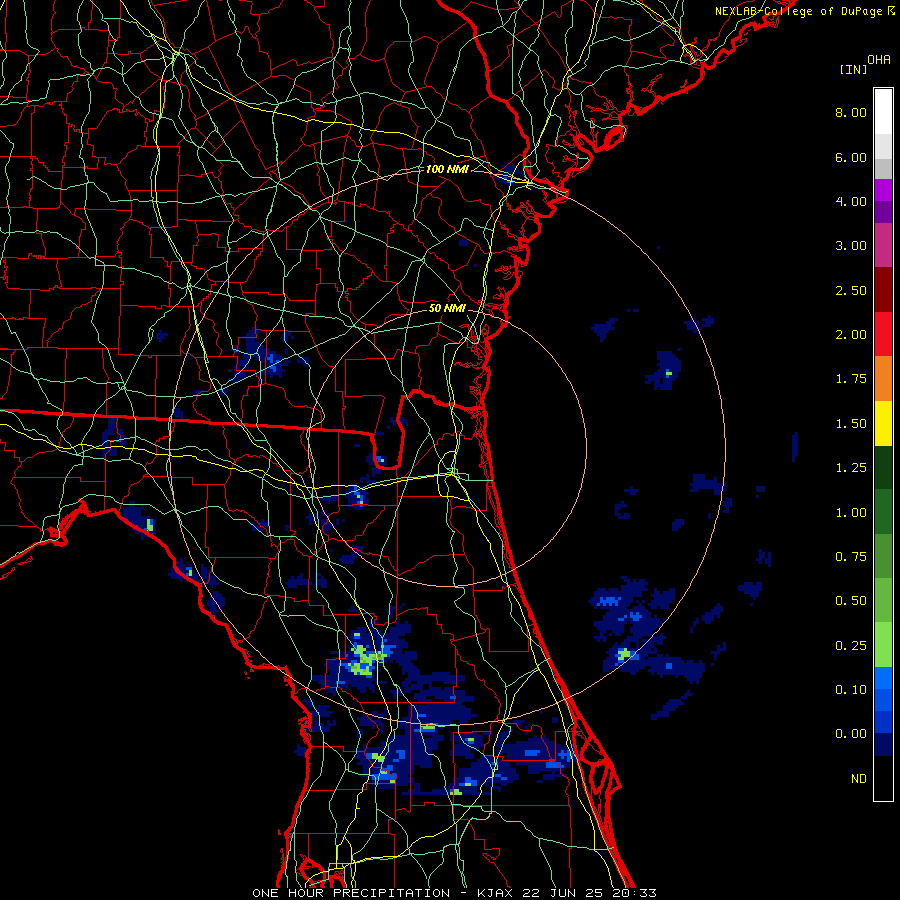Click the 3.00 legend value
The height and width of the screenshot is (900, 900).
[x=851, y=246]
